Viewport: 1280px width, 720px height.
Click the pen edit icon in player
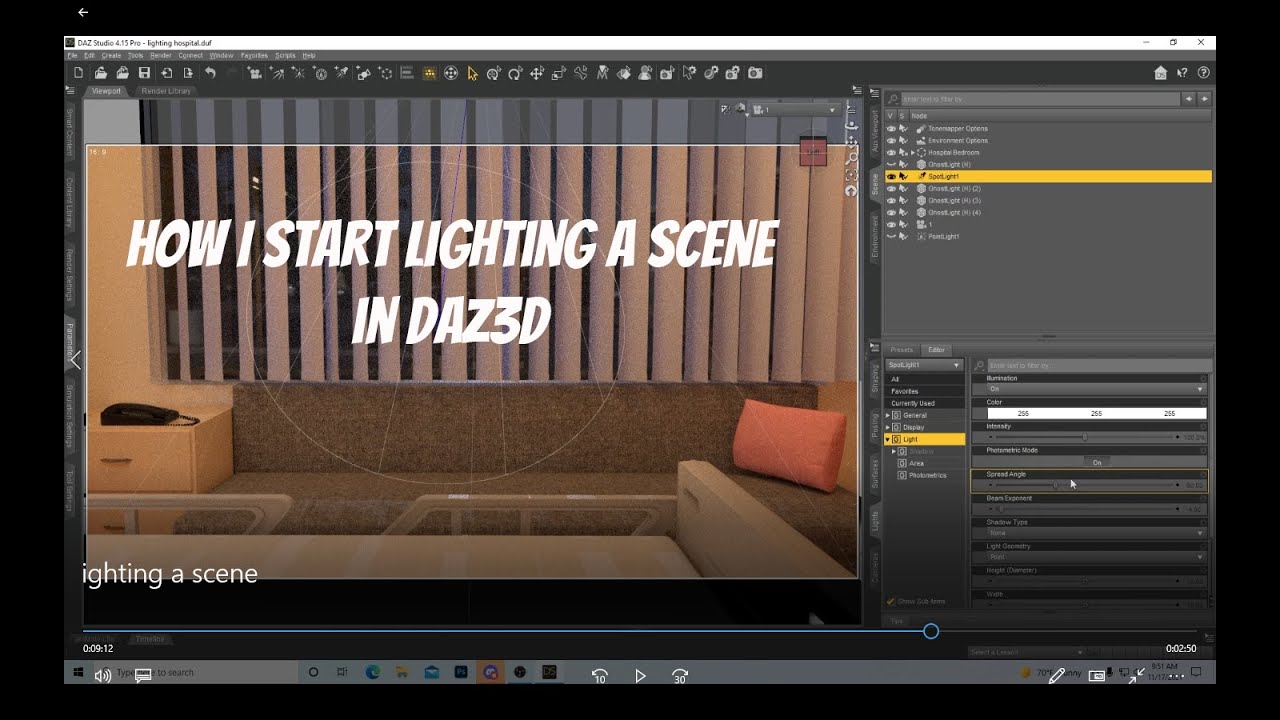point(1056,676)
